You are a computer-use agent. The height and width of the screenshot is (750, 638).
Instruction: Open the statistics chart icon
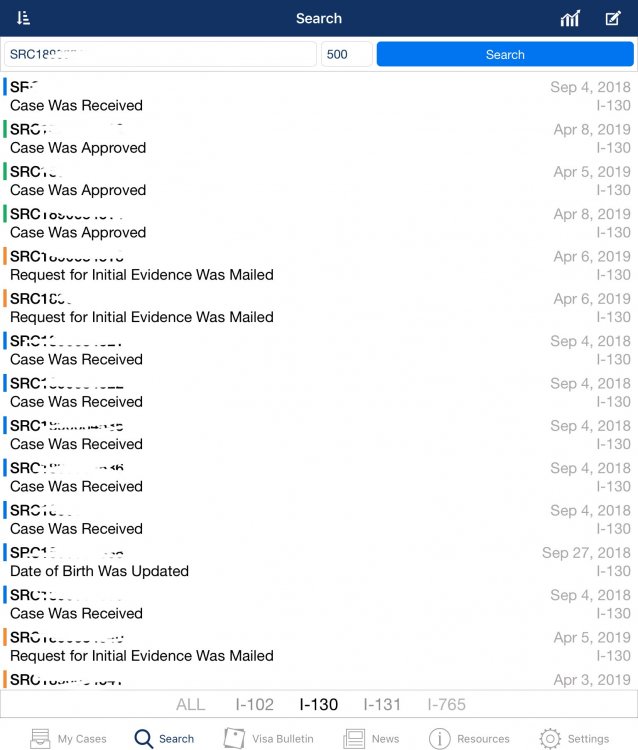coord(570,18)
